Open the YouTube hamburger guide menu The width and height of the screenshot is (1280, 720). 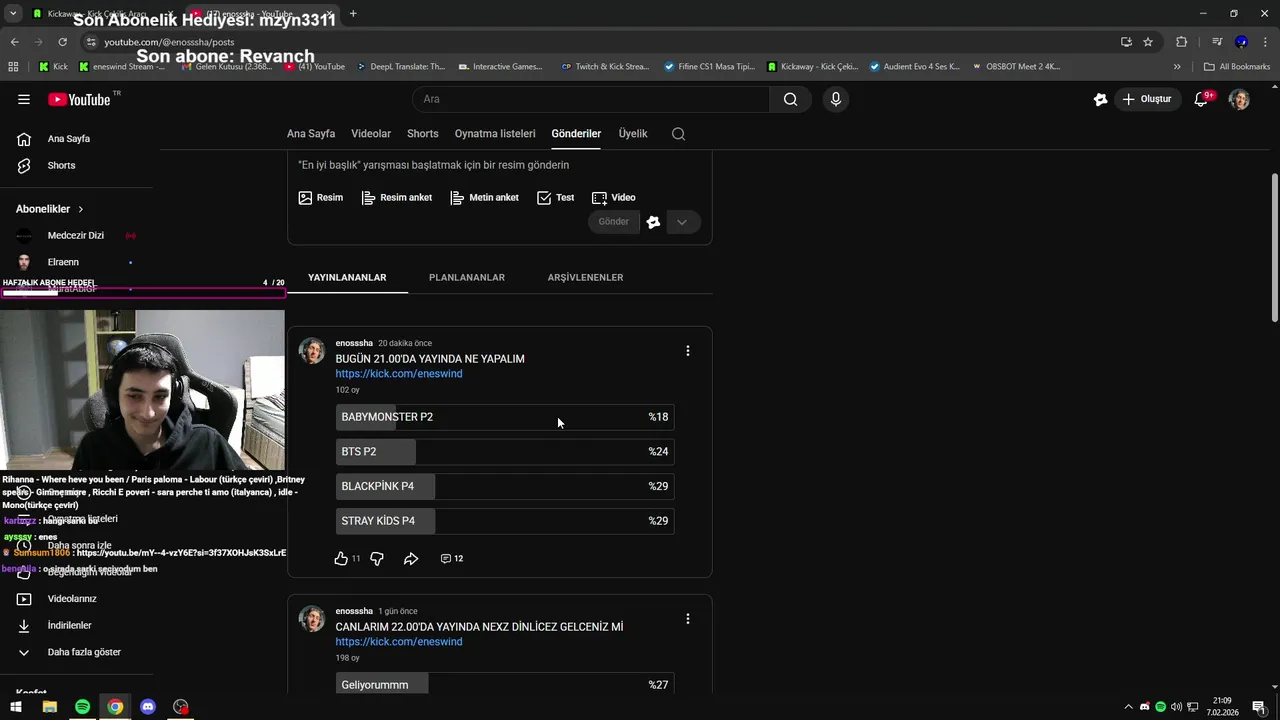click(x=24, y=99)
